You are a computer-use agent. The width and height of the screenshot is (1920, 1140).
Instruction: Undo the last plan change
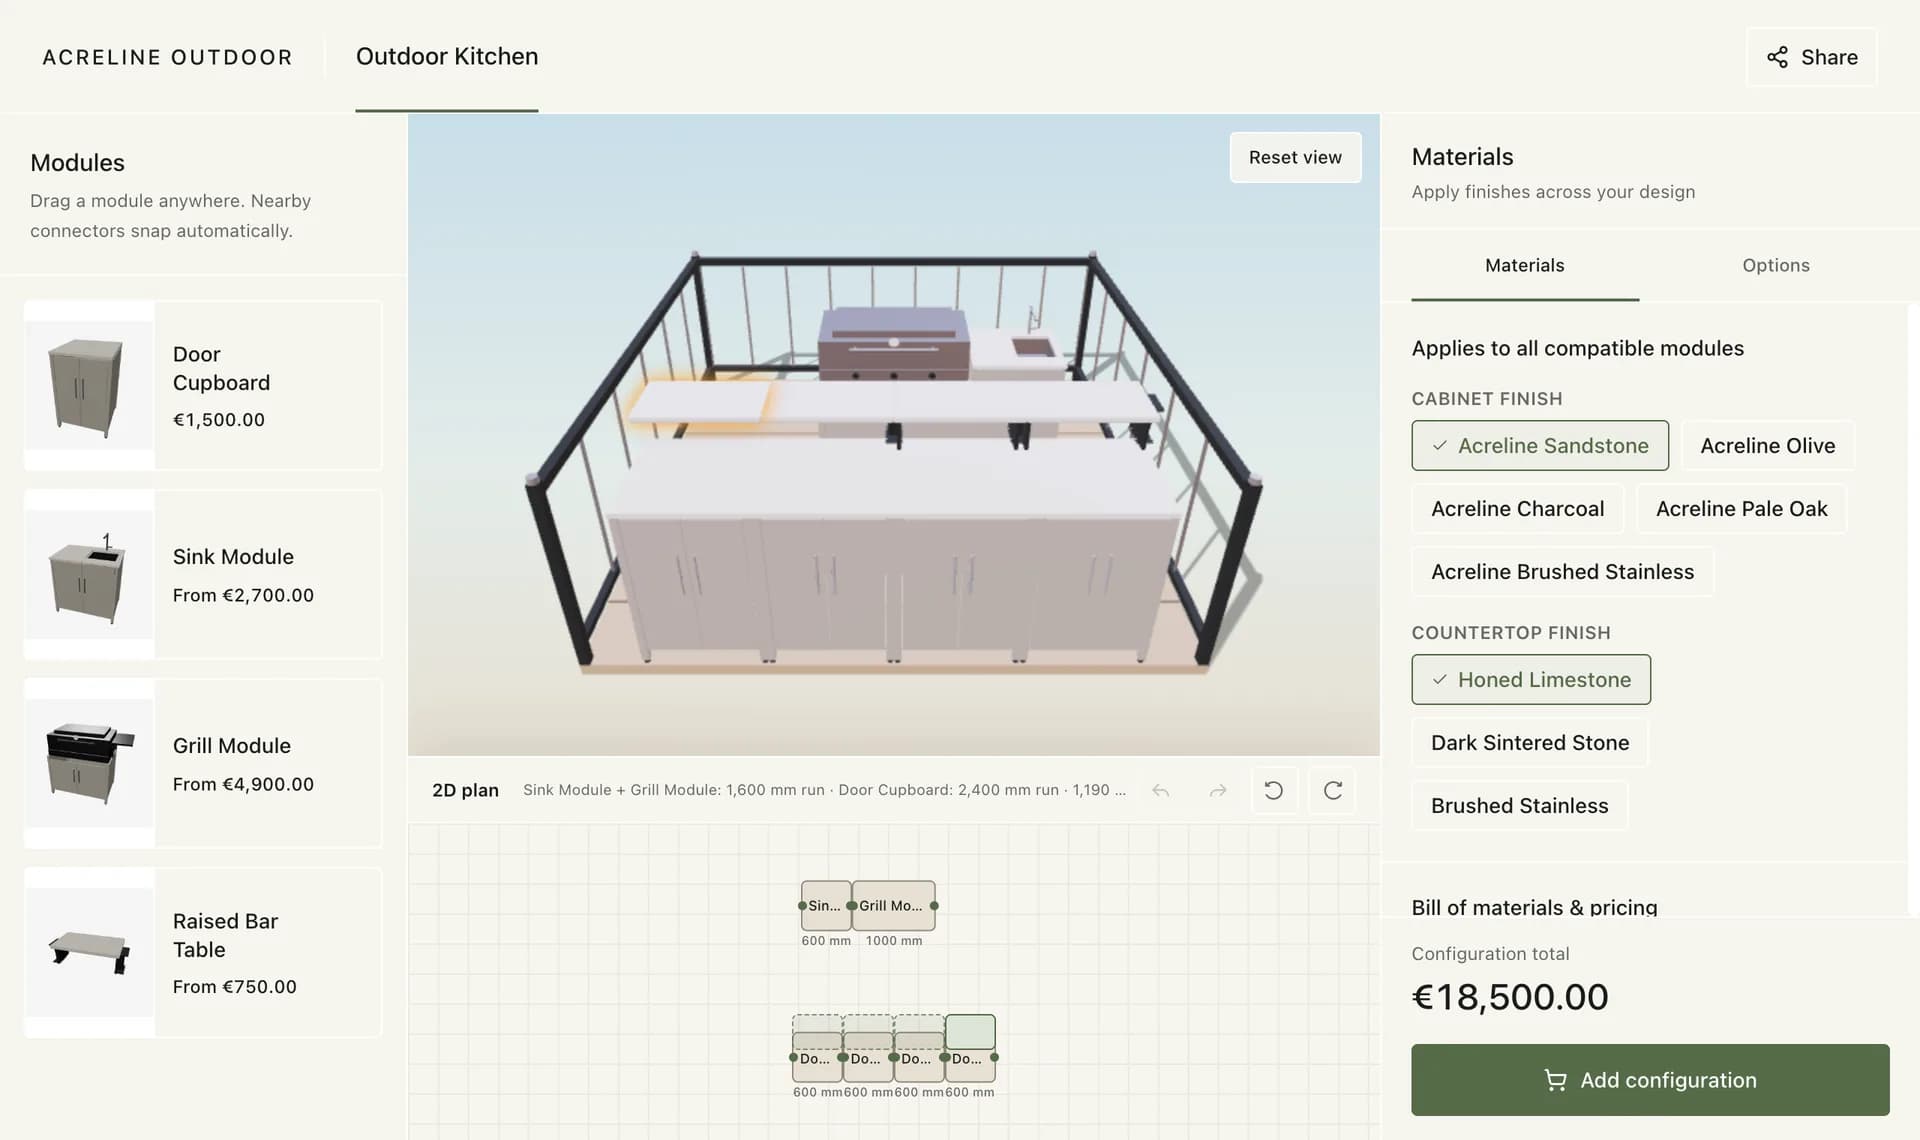coord(1161,791)
